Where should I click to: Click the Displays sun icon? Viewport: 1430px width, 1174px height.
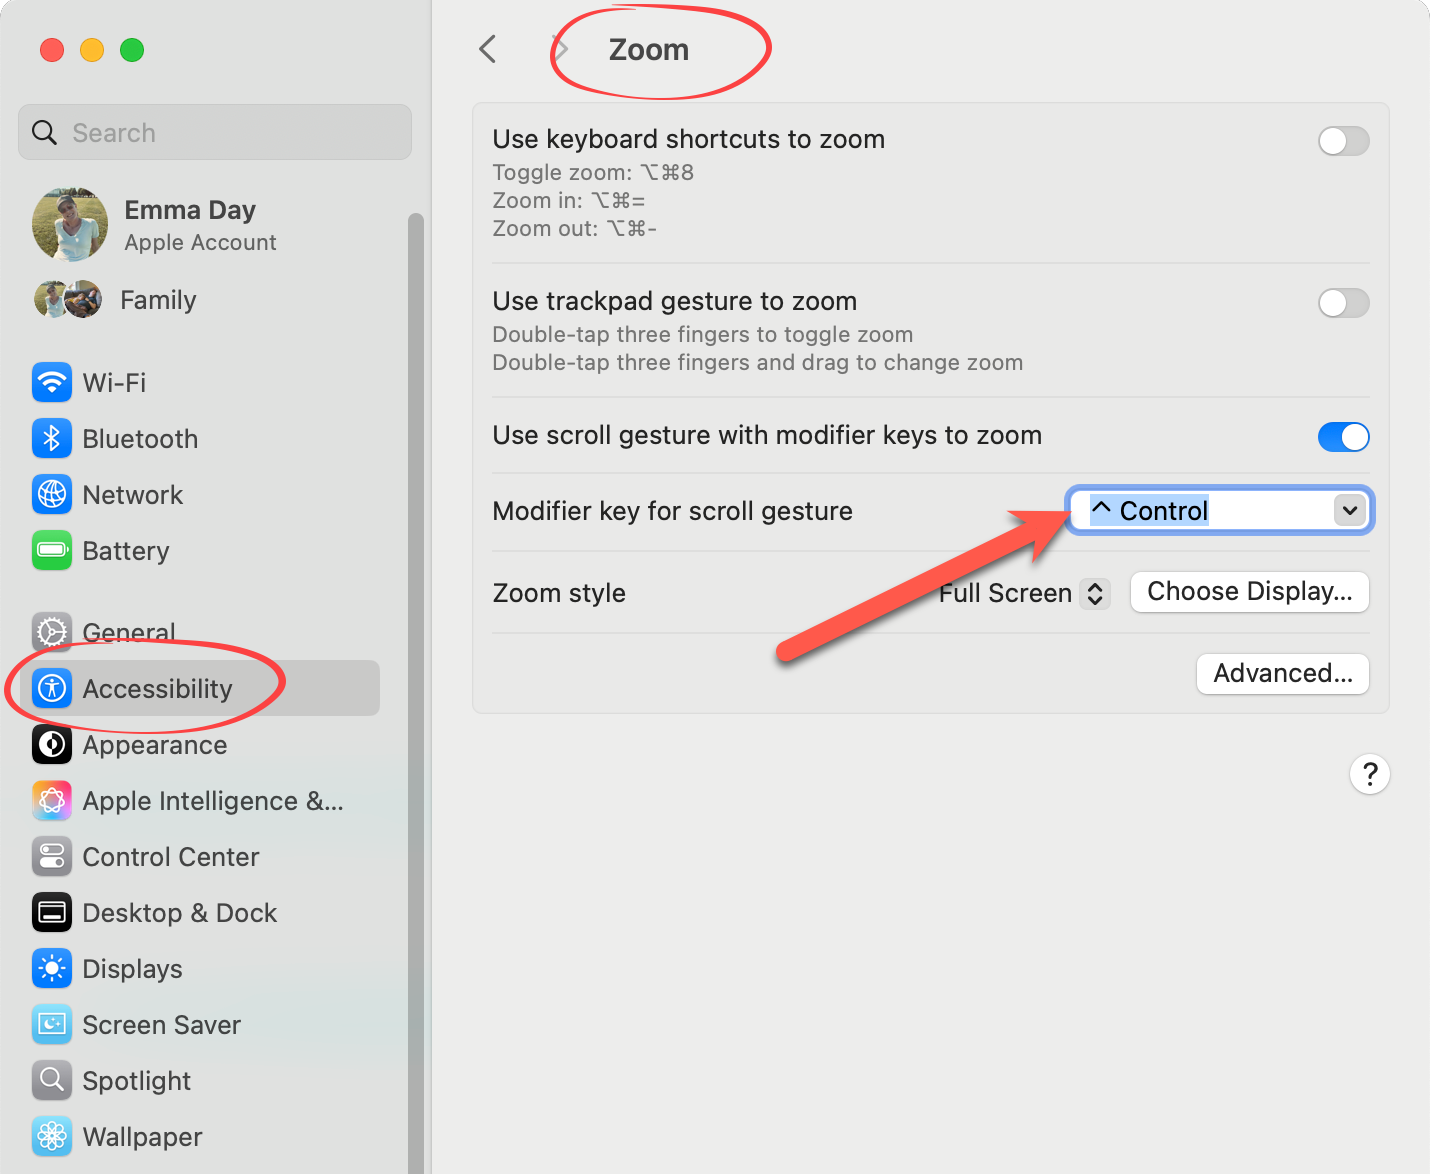pyautogui.click(x=52, y=969)
